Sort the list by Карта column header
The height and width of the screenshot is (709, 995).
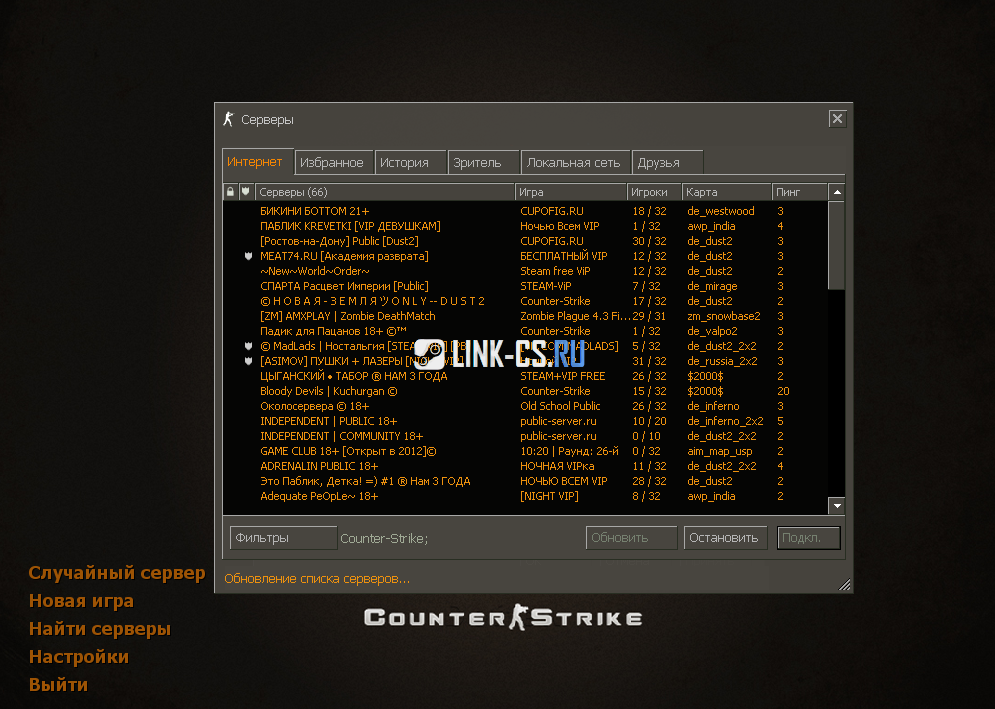pyautogui.click(x=726, y=191)
